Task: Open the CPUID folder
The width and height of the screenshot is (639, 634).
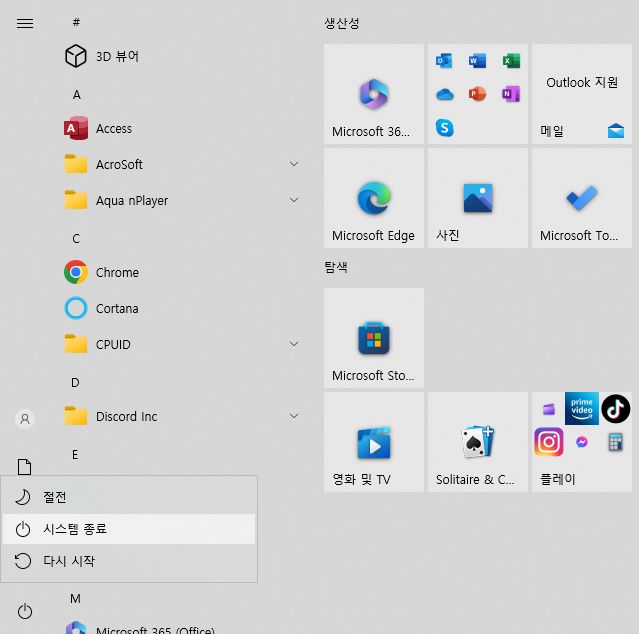Action: [x=182, y=344]
